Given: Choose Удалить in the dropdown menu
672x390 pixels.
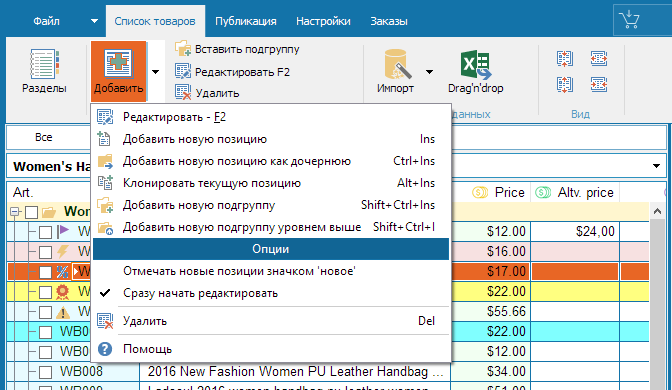Looking at the screenshot, I should 271,321.
